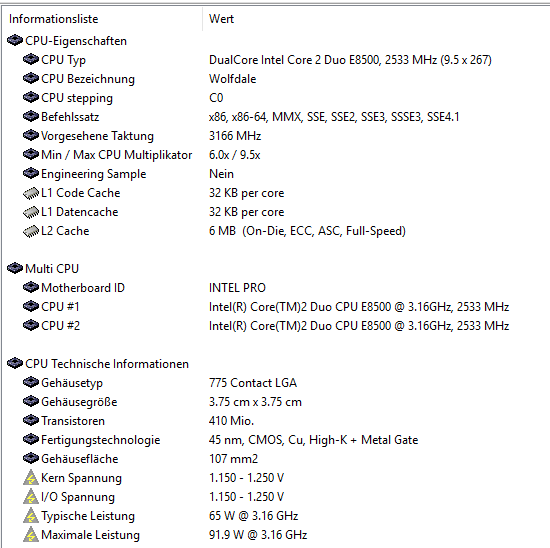Click the CPU-Eigenschaften section chip icon

pyautogui.click(x=15, y=40)
